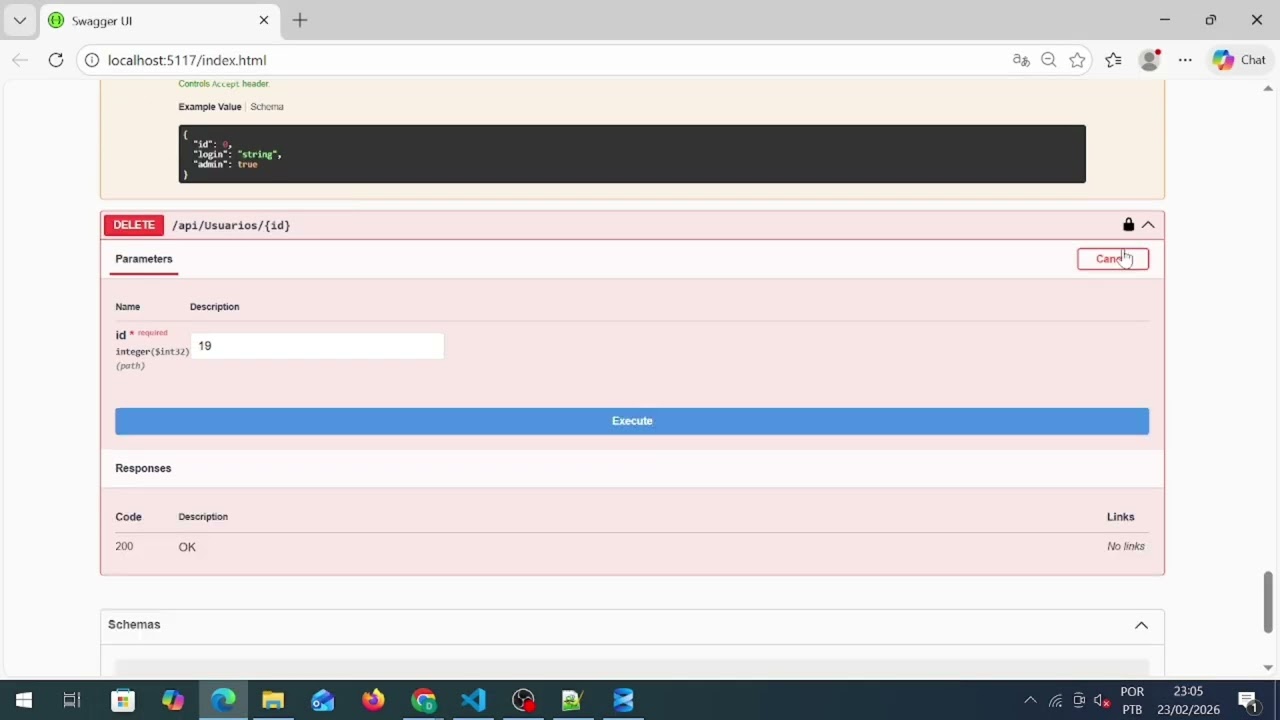Open the Favorites hub icon
1280x720 pixels.
tap(1113, 60)
